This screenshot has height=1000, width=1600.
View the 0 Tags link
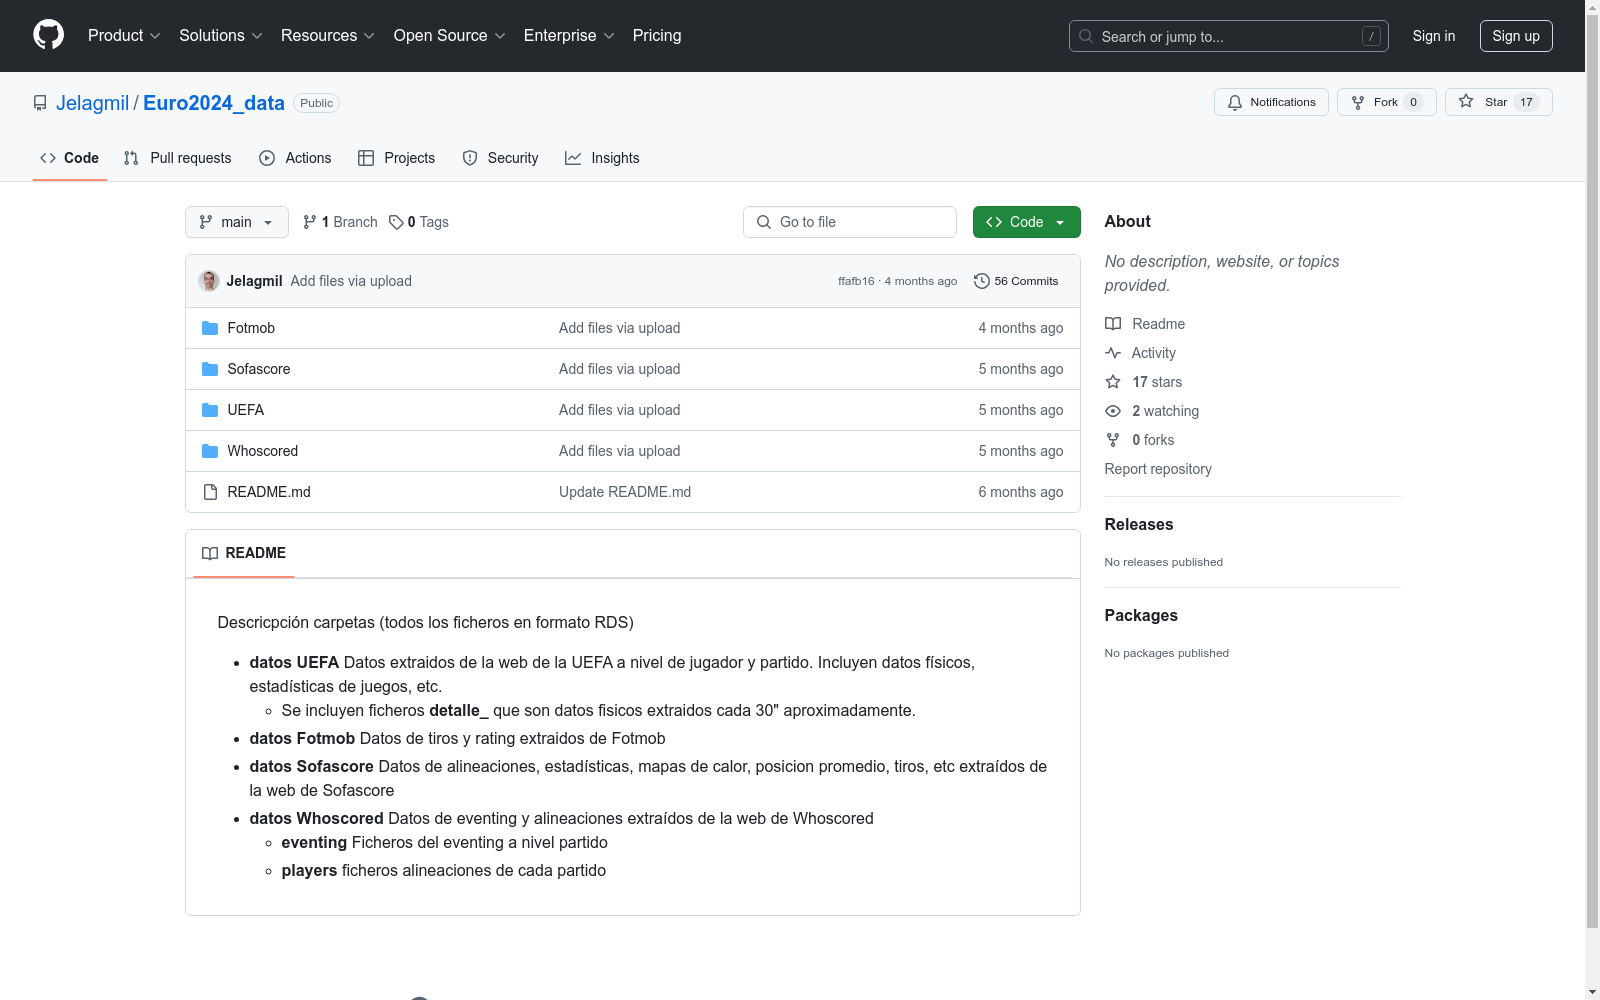click(x=419, y=222)
